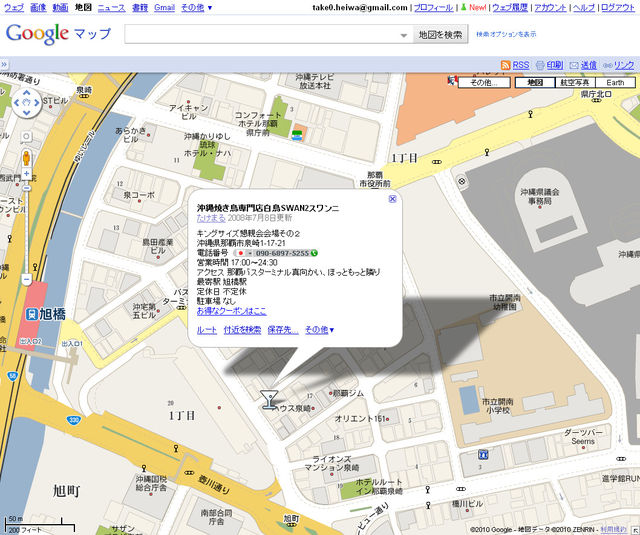Image resolution: width=640 pixels, height=535 pixels.
Task: Select the Street View pegman icon
Action: 27,158
